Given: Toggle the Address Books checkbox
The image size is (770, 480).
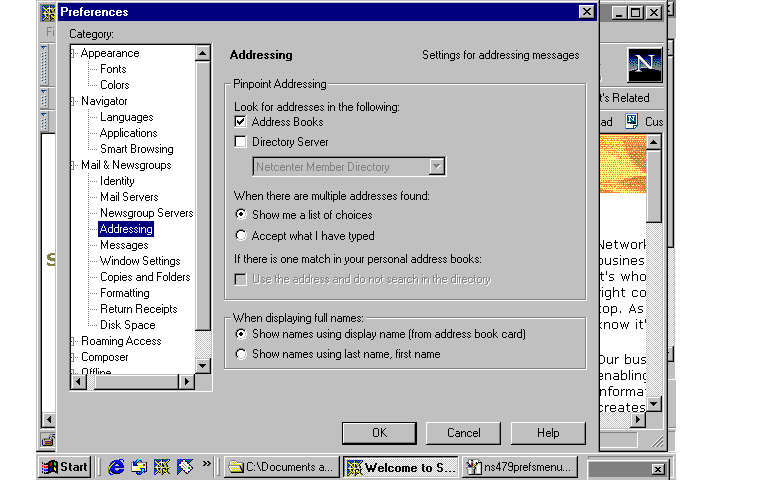Looking at the screenshot, I should point(241,121).
